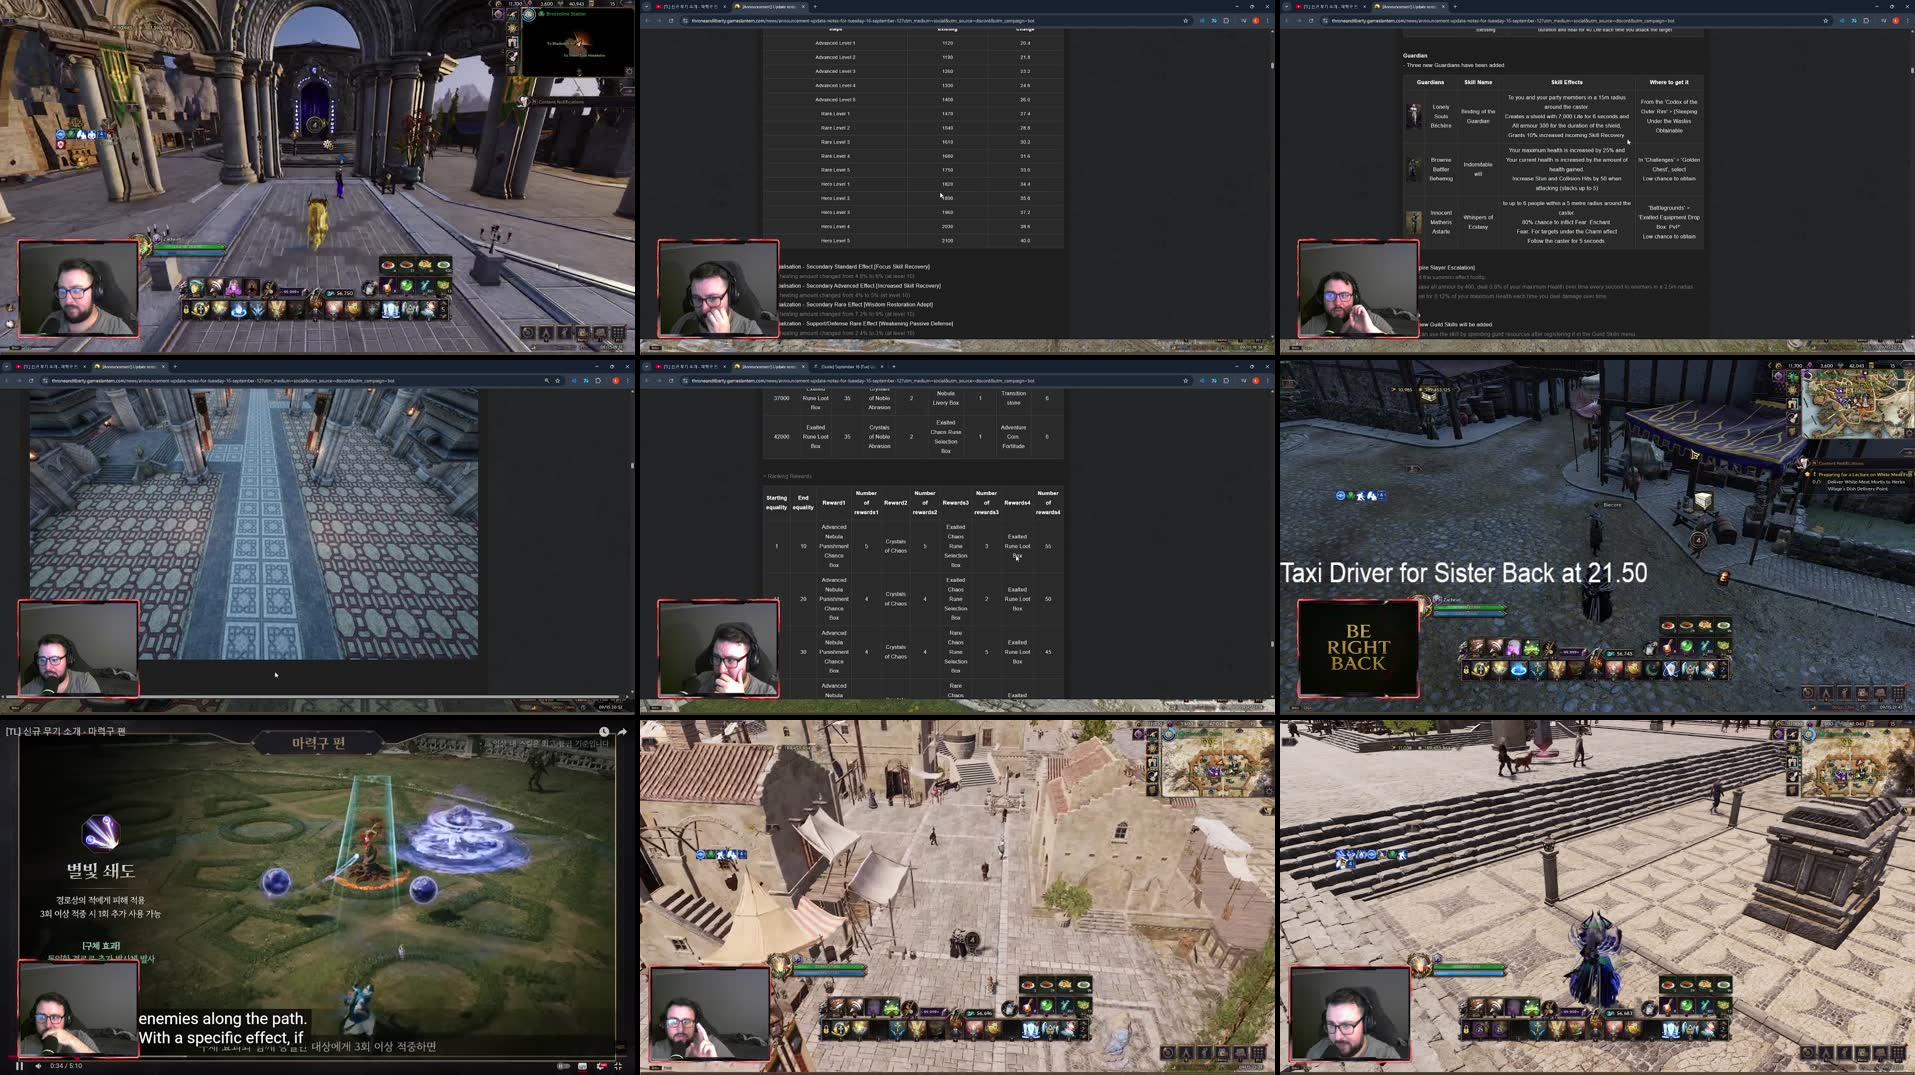Click minimap in the stone stairs plaza game frame
This screenshot has height=1075, width=1915.
tap(1857, 764)
